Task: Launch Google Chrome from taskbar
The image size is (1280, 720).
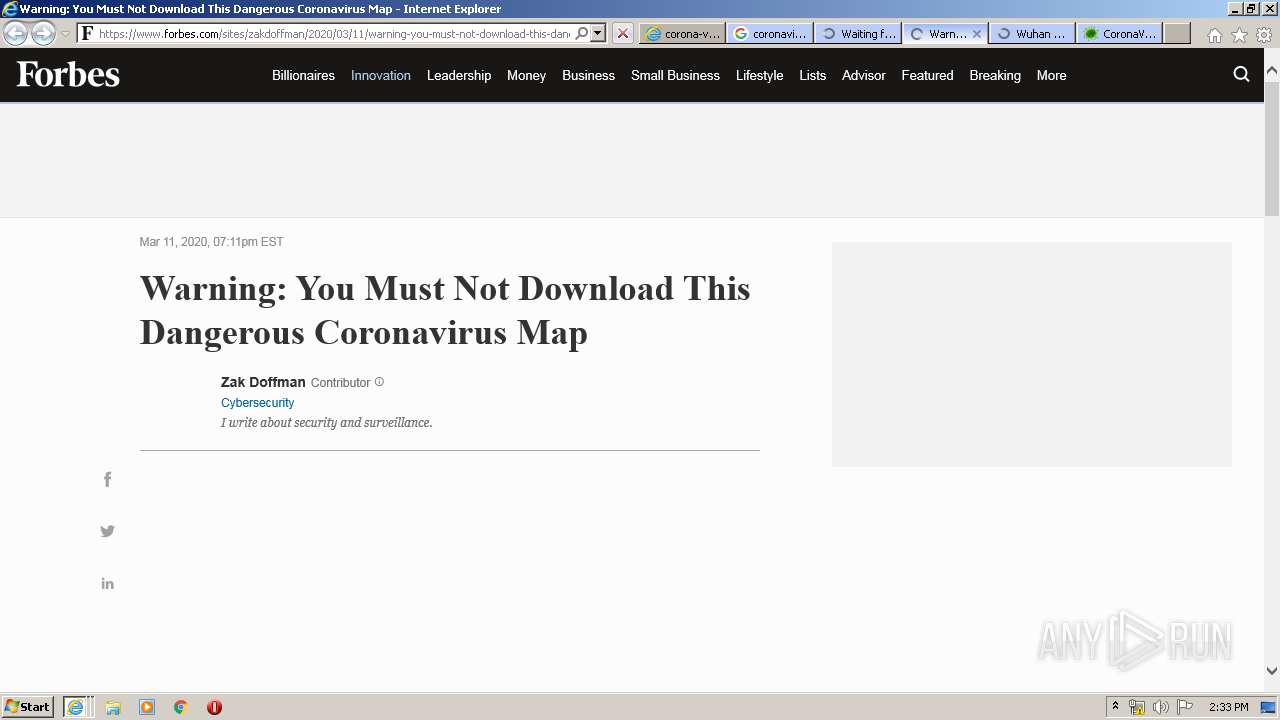Action: 181,707
